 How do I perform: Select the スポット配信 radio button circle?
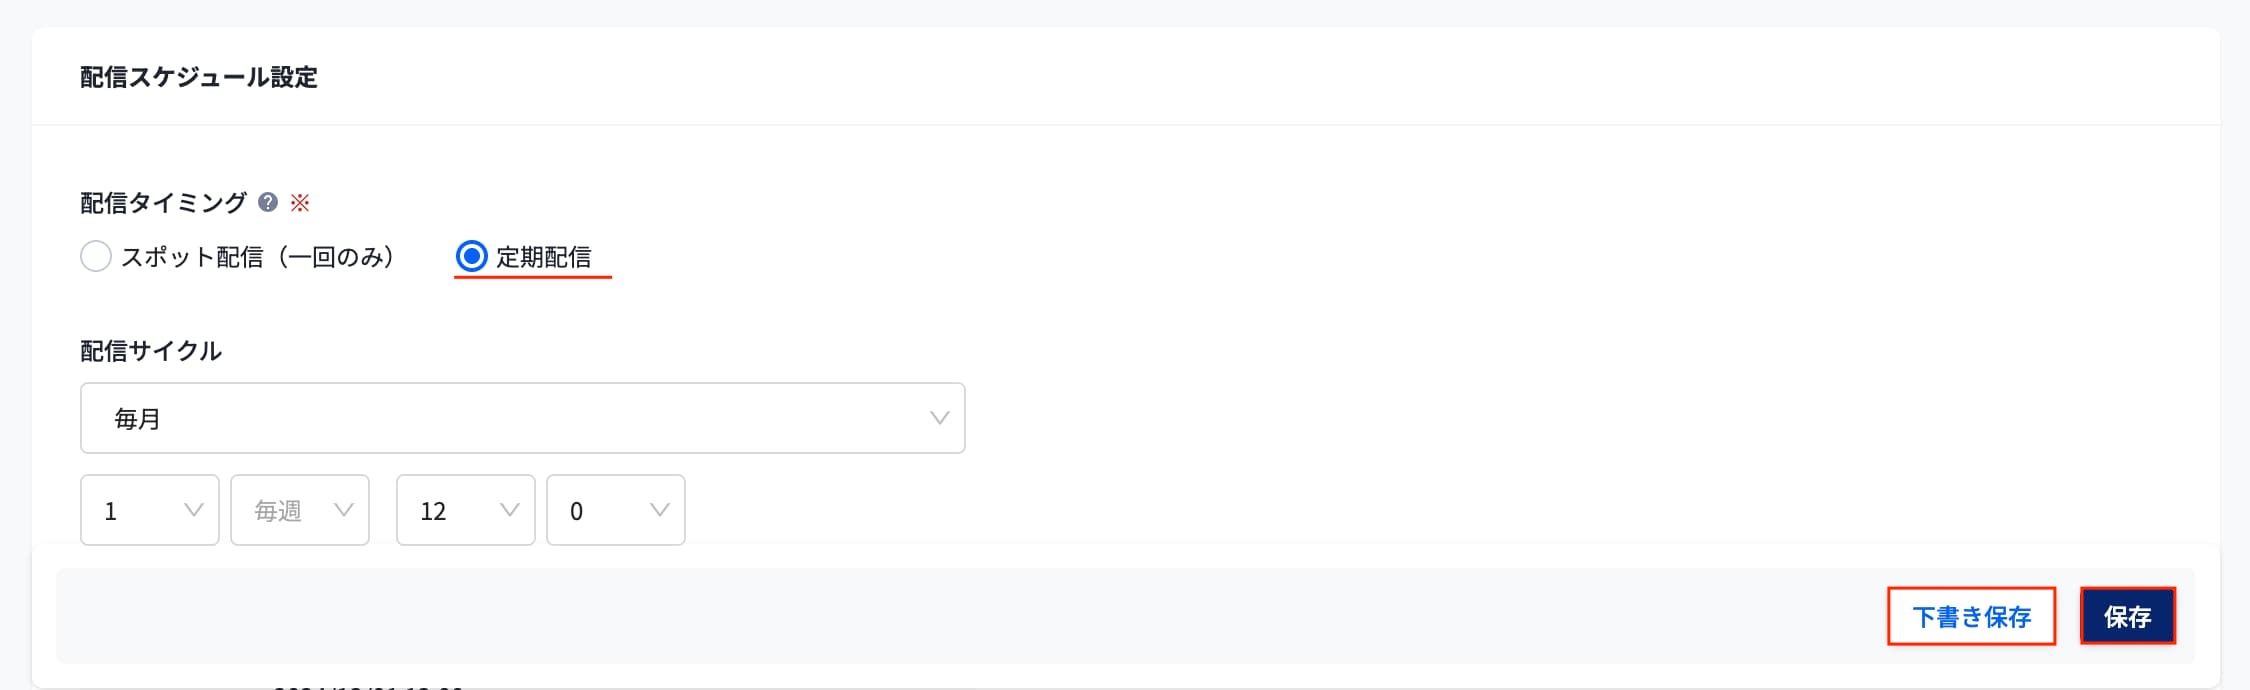coord(96,257)
